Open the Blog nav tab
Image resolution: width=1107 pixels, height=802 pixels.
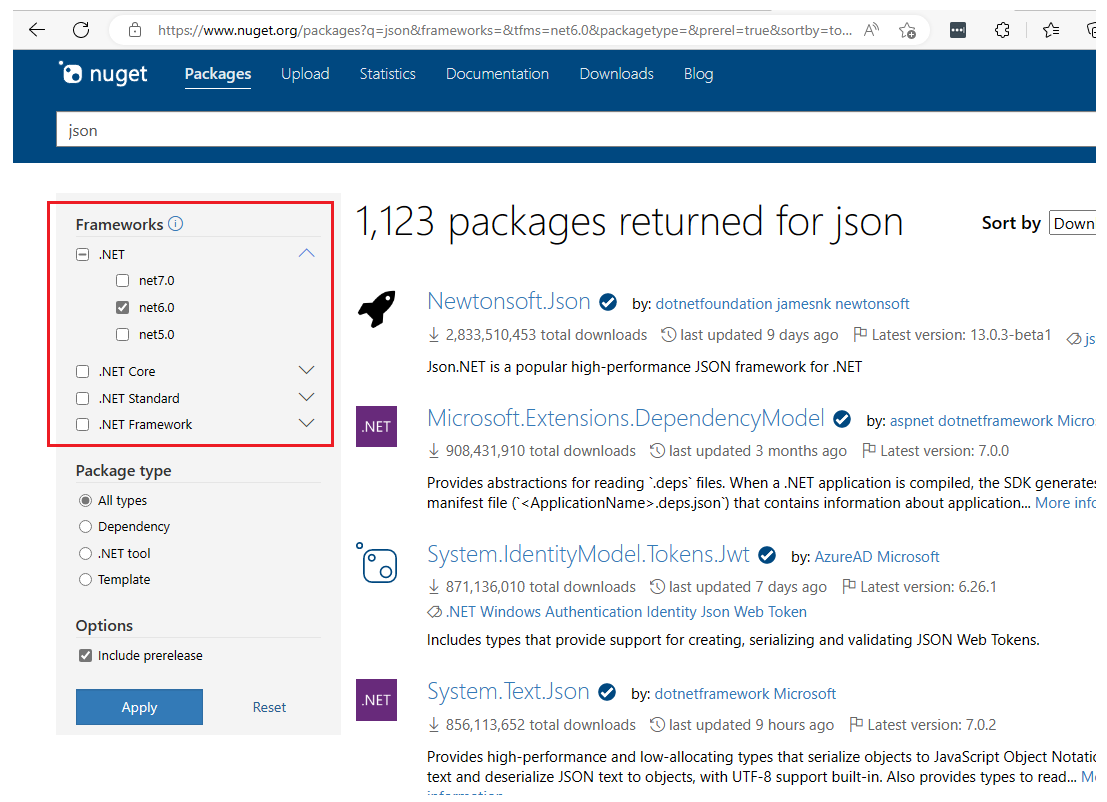click(698, 73)
